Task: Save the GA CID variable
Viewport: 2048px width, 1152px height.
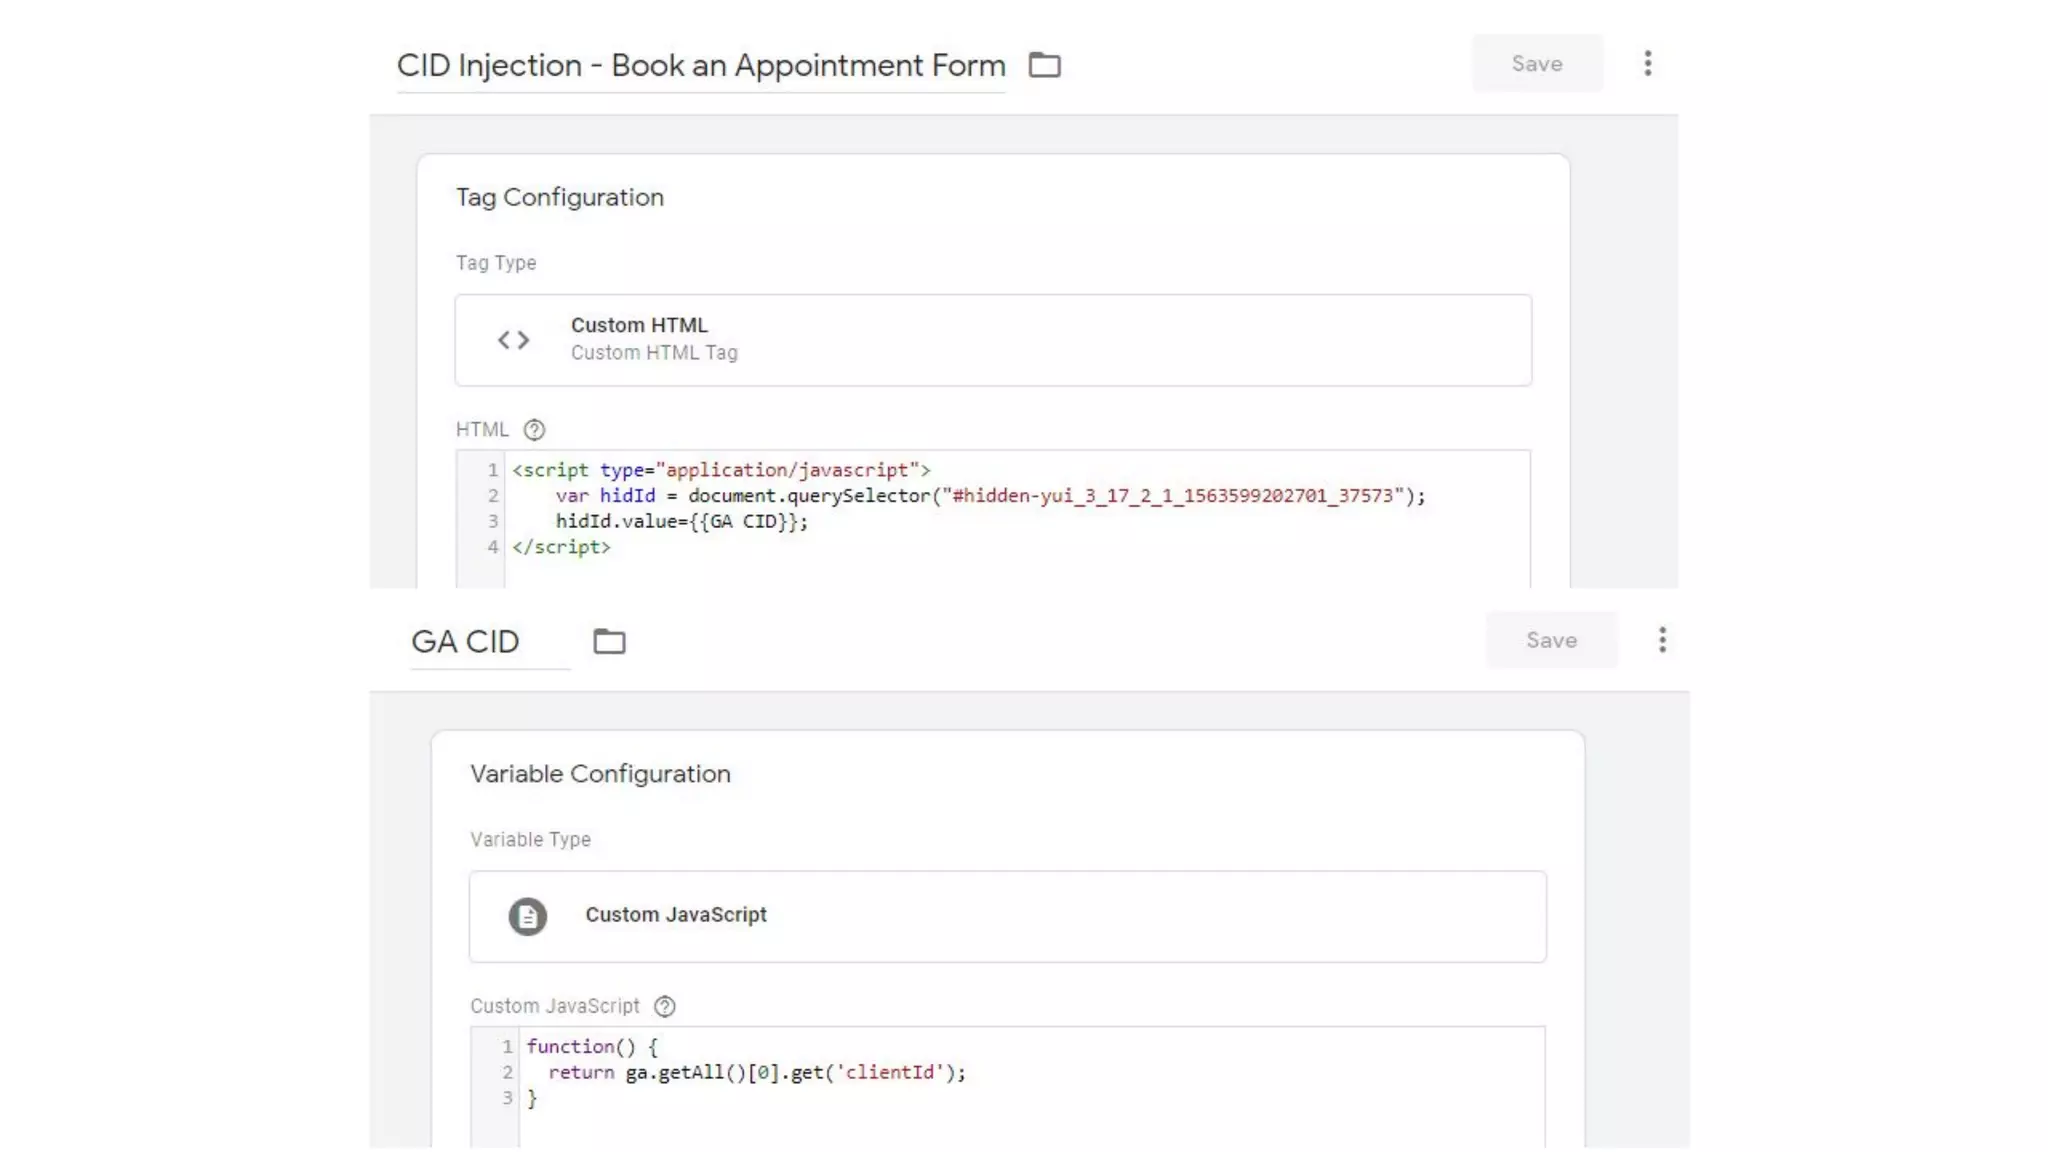Action: pos(1550,640)
